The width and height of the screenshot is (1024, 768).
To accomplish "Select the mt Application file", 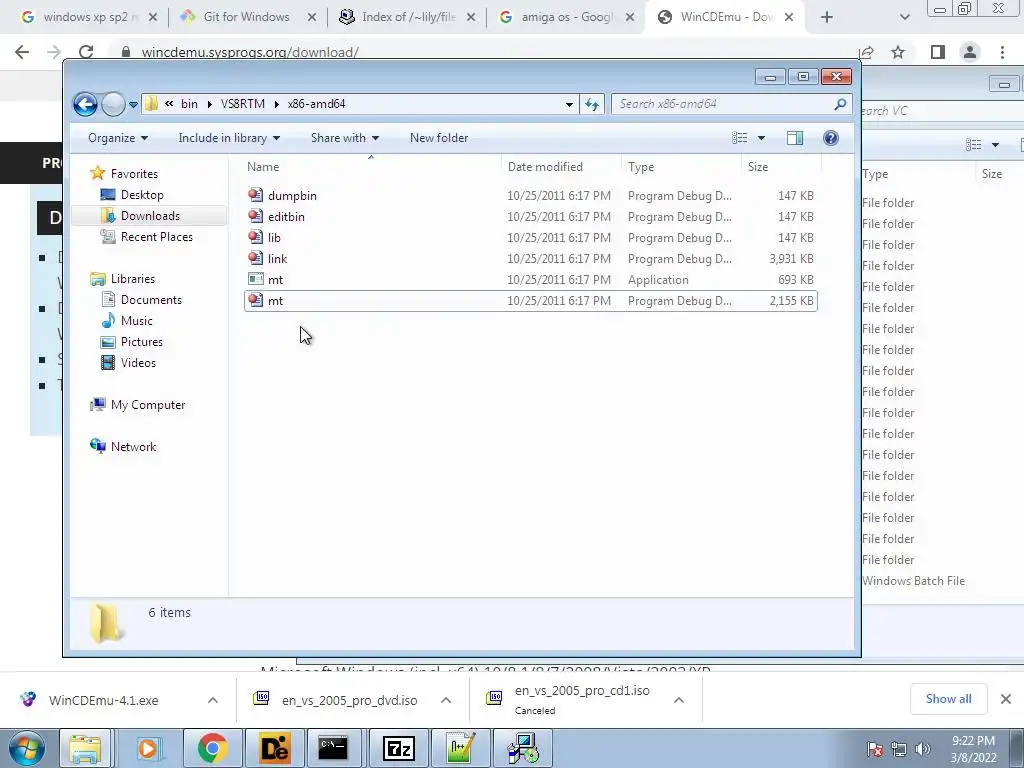I will coord(530,280).
